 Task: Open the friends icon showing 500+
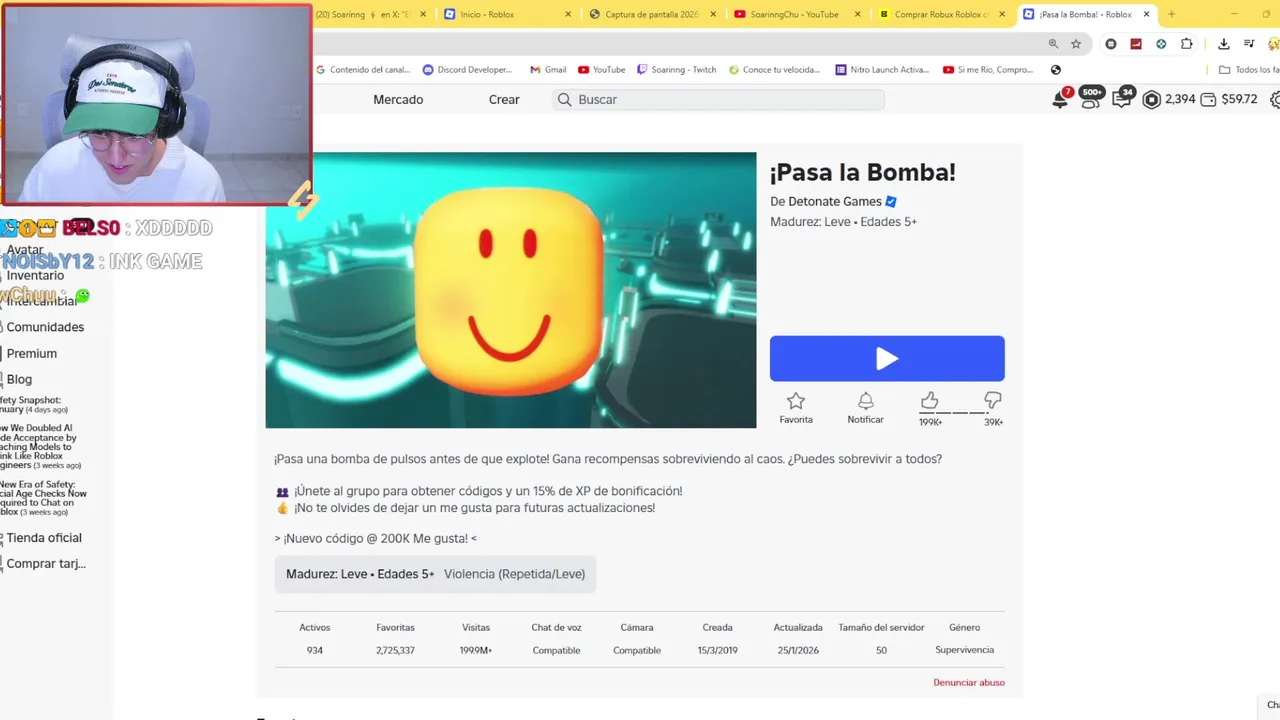(x=1092, y=98)
